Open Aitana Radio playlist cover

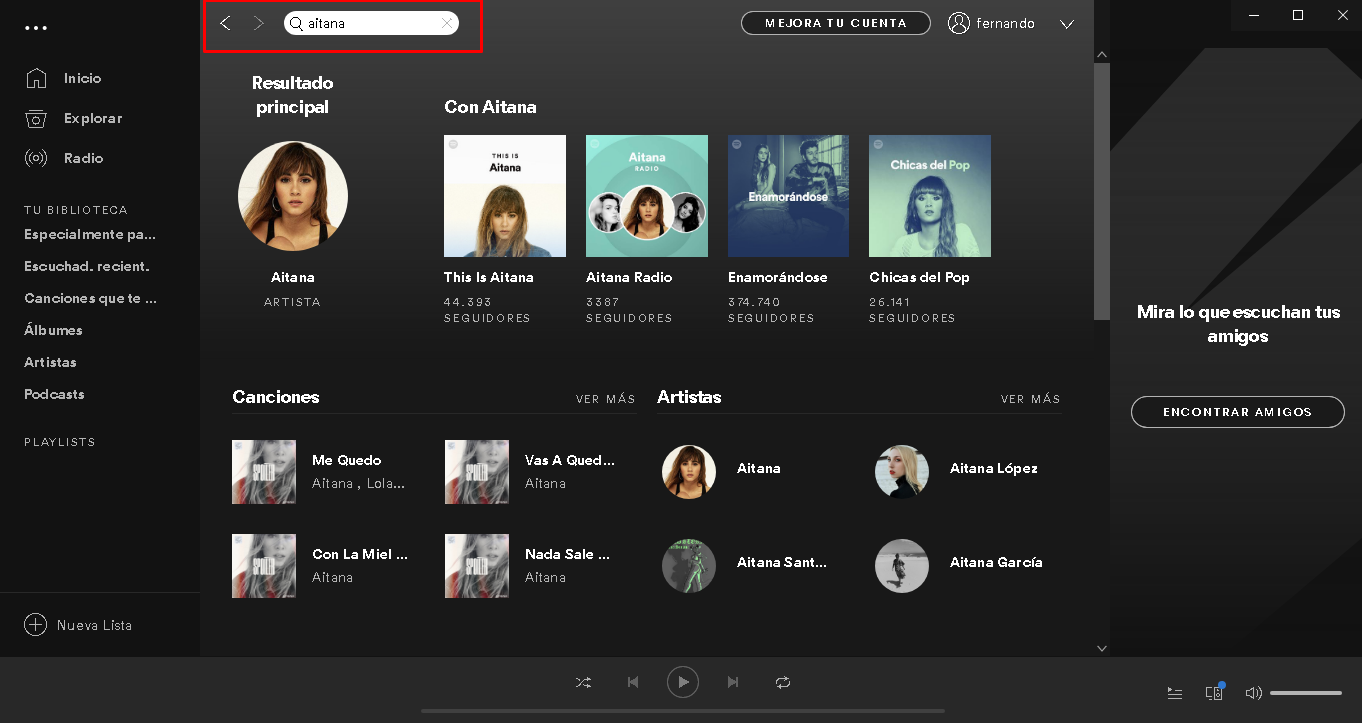[647, 196]
